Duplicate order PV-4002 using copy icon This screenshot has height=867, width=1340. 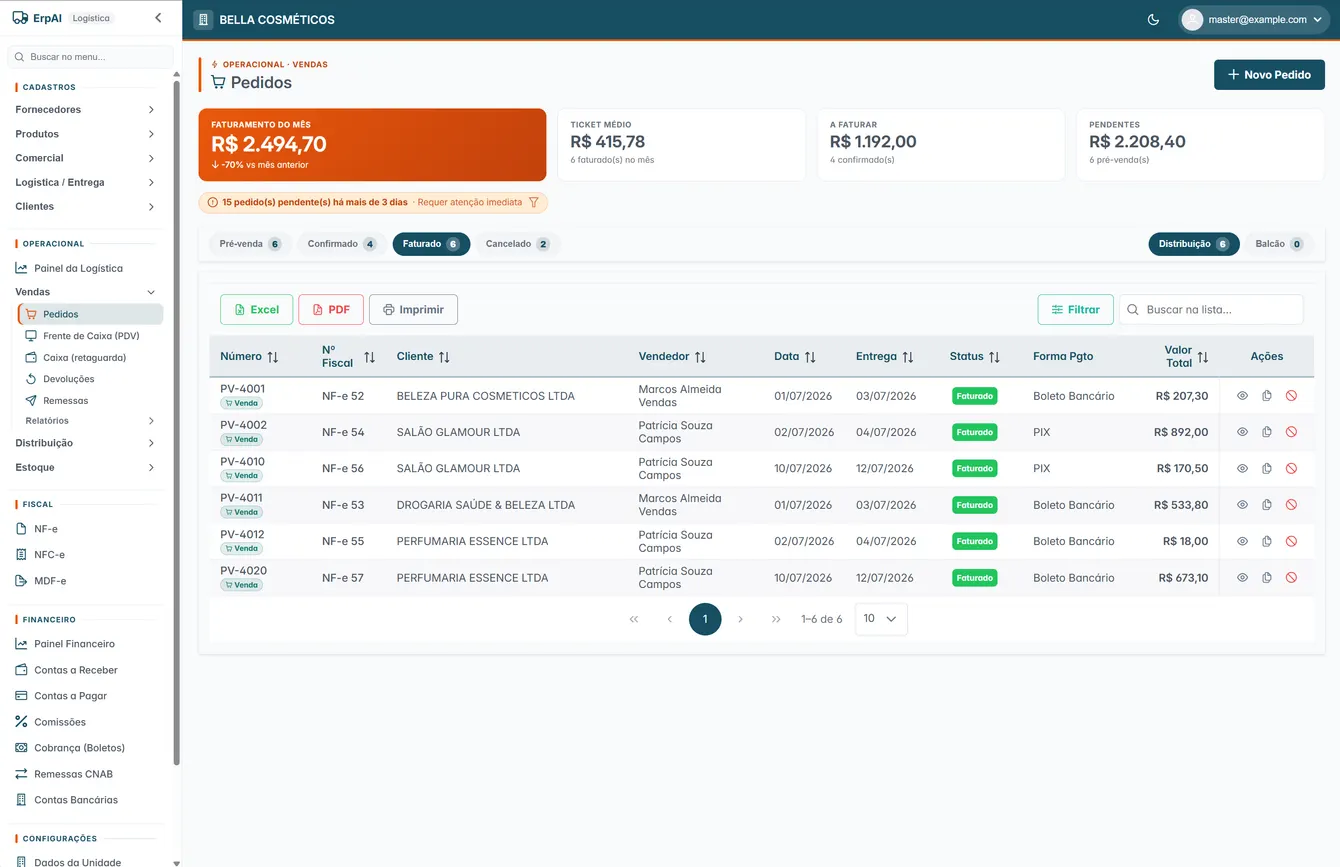tap(1267, 432)
